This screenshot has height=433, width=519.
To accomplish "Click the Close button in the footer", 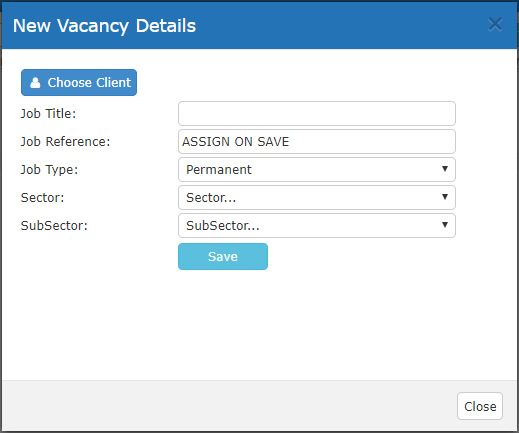I will click(480, 406).
